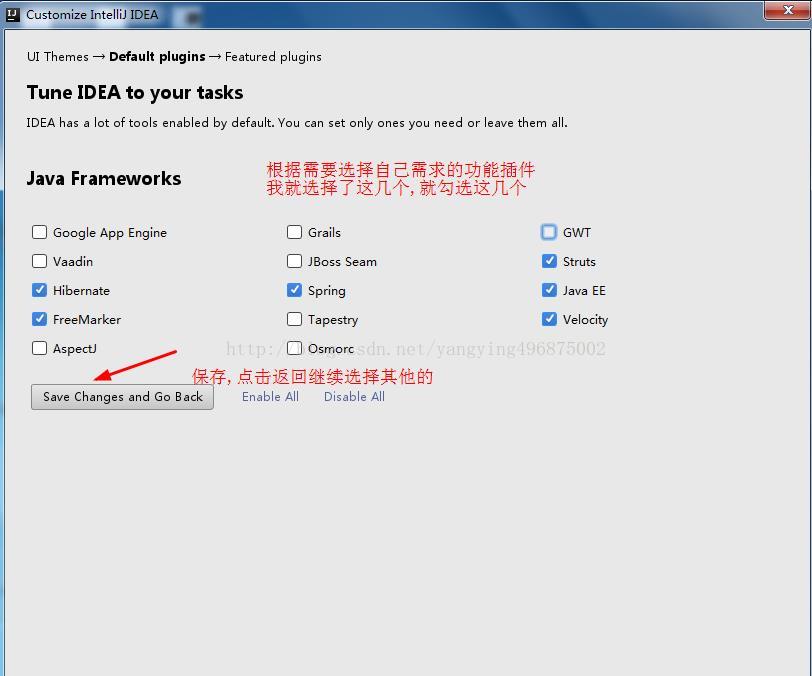812x676 pixels.
Task: Uncheck the Struts checkbox
Action: click(x=549, y=261)
